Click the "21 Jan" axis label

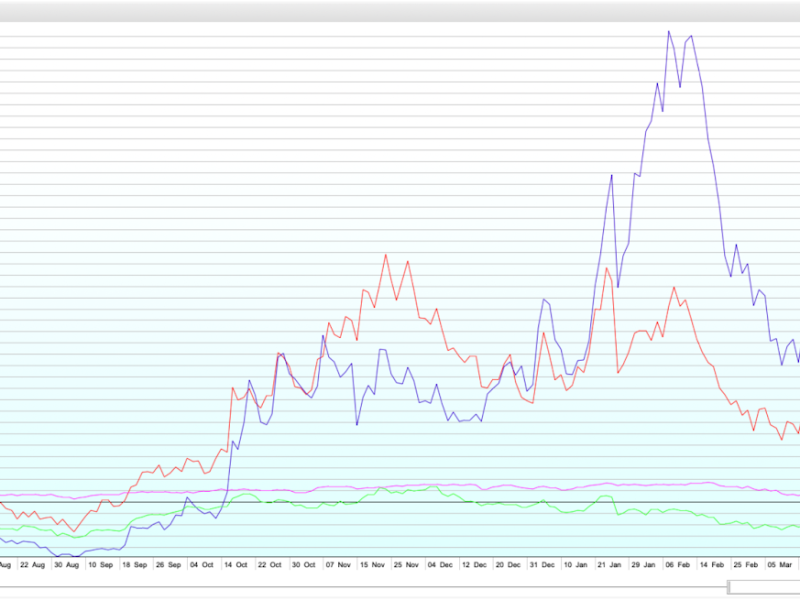point(610,565)
